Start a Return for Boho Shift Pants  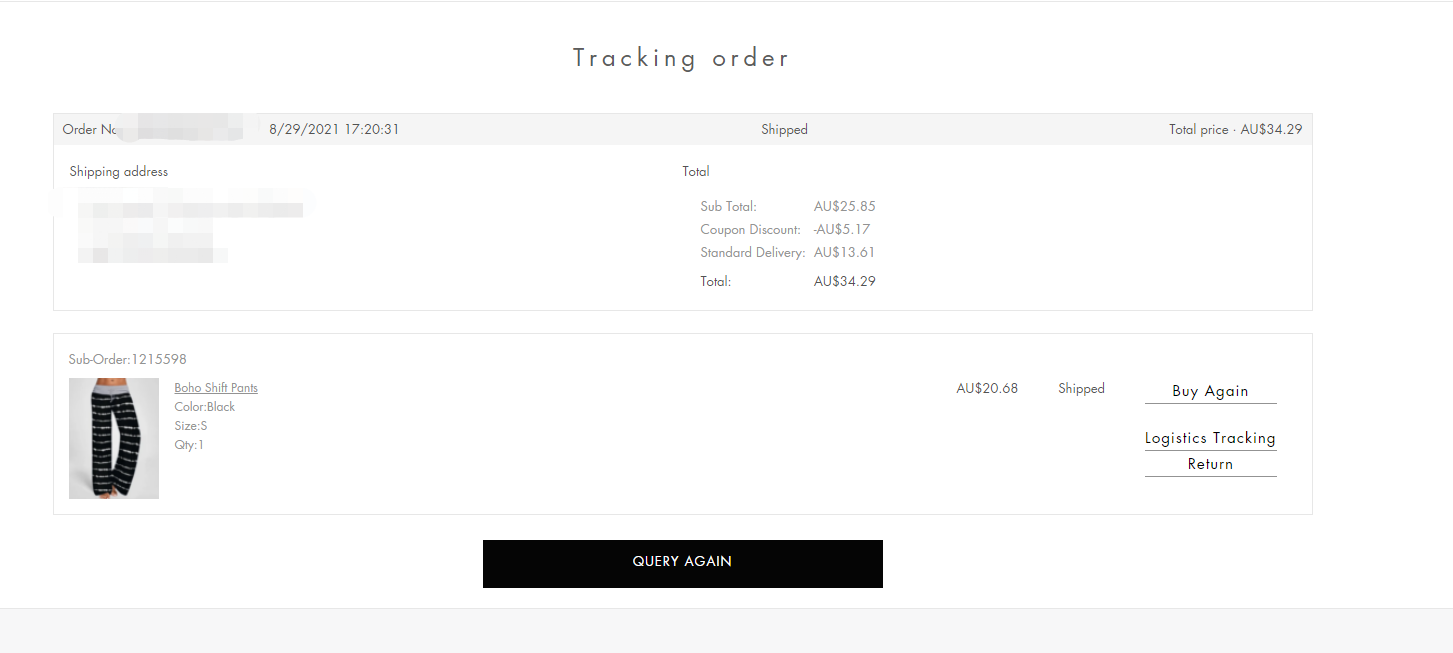pos(1210,464)
